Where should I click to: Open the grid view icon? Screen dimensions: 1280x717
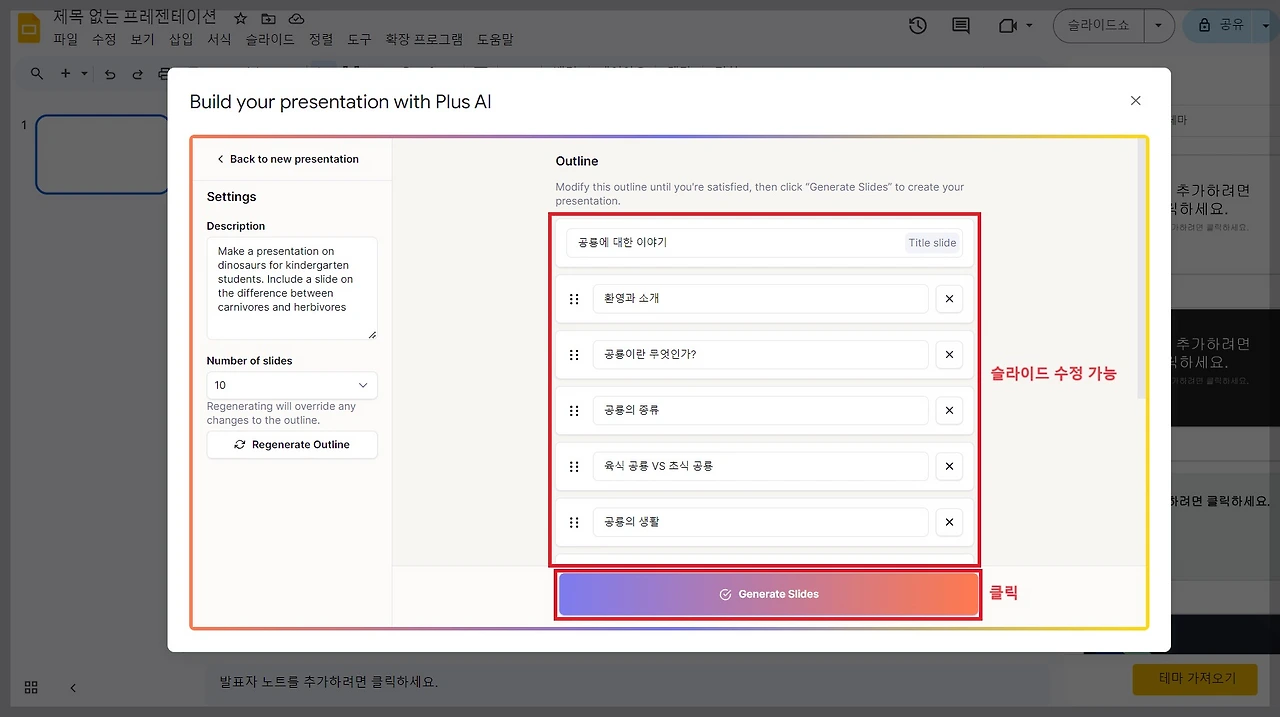click(31, 687)
